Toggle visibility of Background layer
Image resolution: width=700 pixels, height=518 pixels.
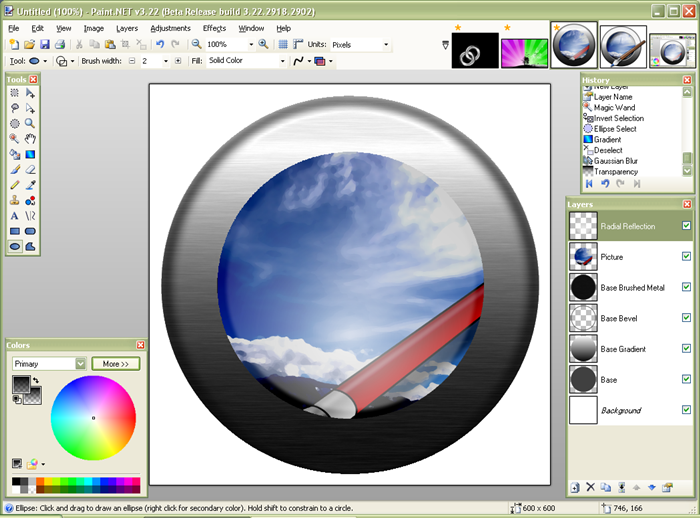(x=686, y=409)
